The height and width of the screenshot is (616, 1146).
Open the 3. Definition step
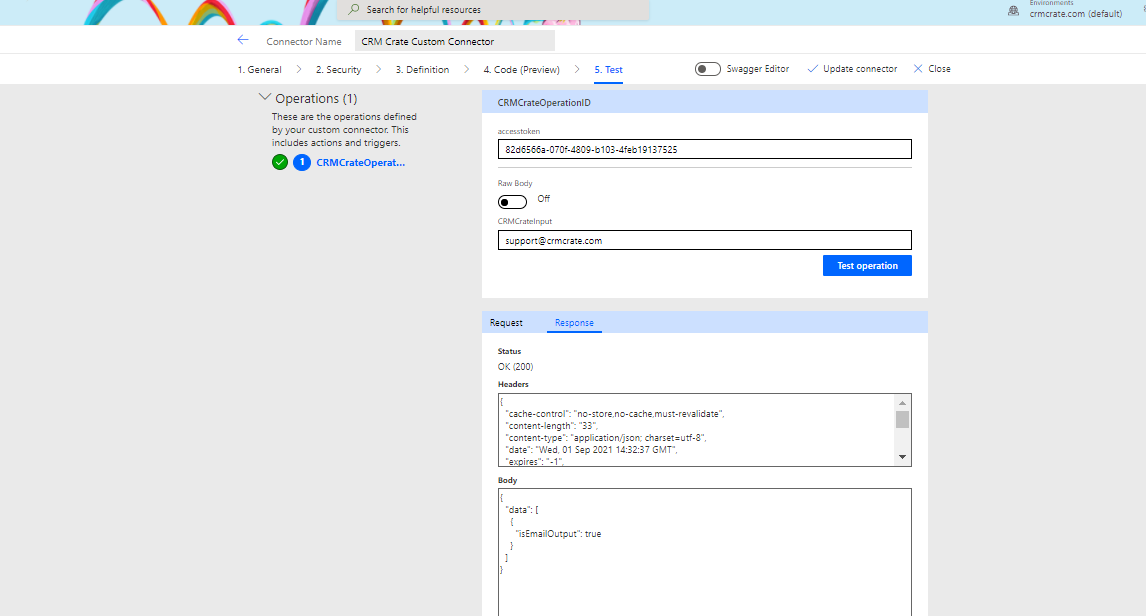coord(421,69)
